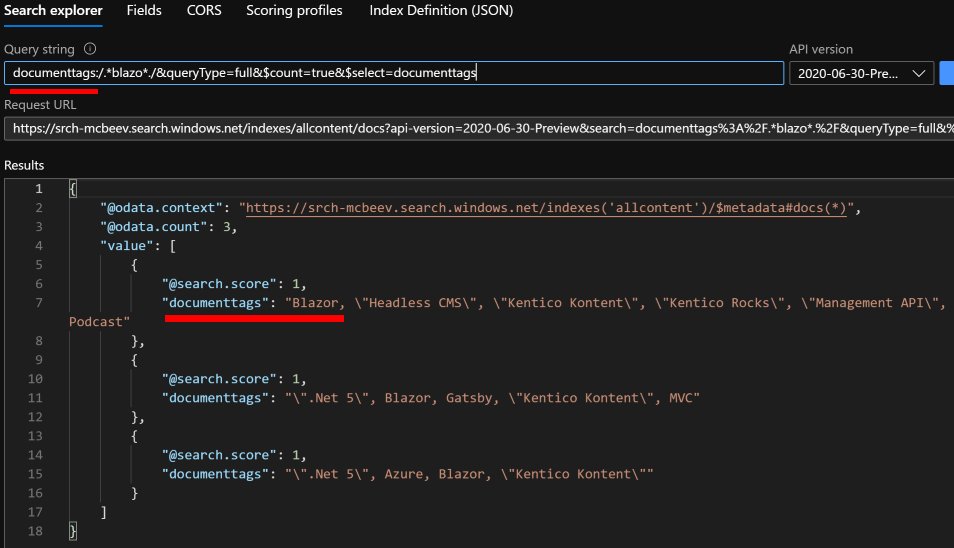Screen dimensions: 954x548
Task: Open the CORS tab
Action: (x=204, y=10)
